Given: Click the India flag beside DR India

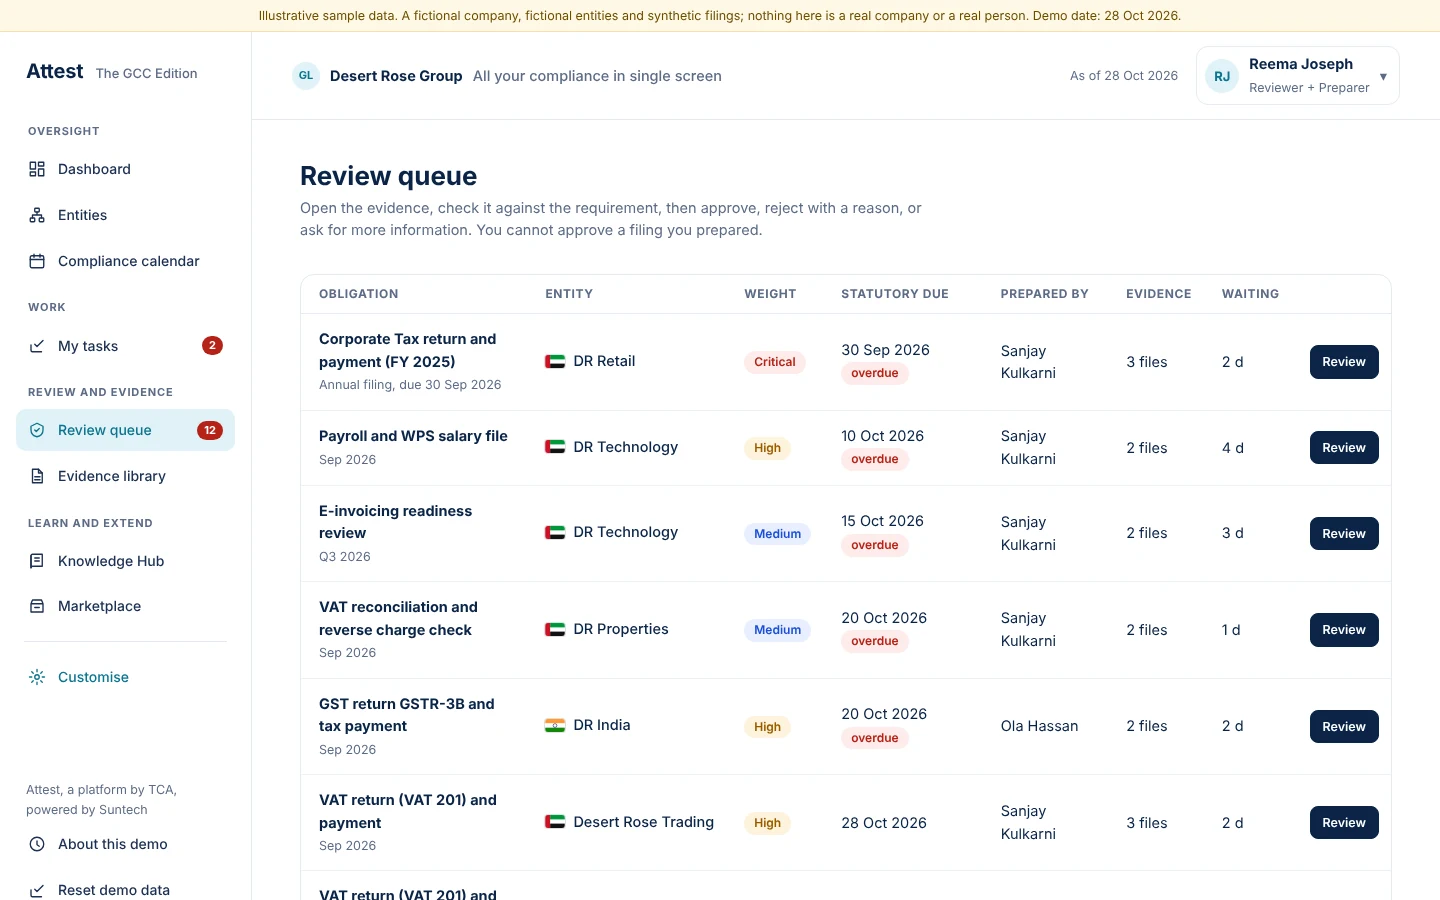Looking at the screenshot, I should pos(555,725).
